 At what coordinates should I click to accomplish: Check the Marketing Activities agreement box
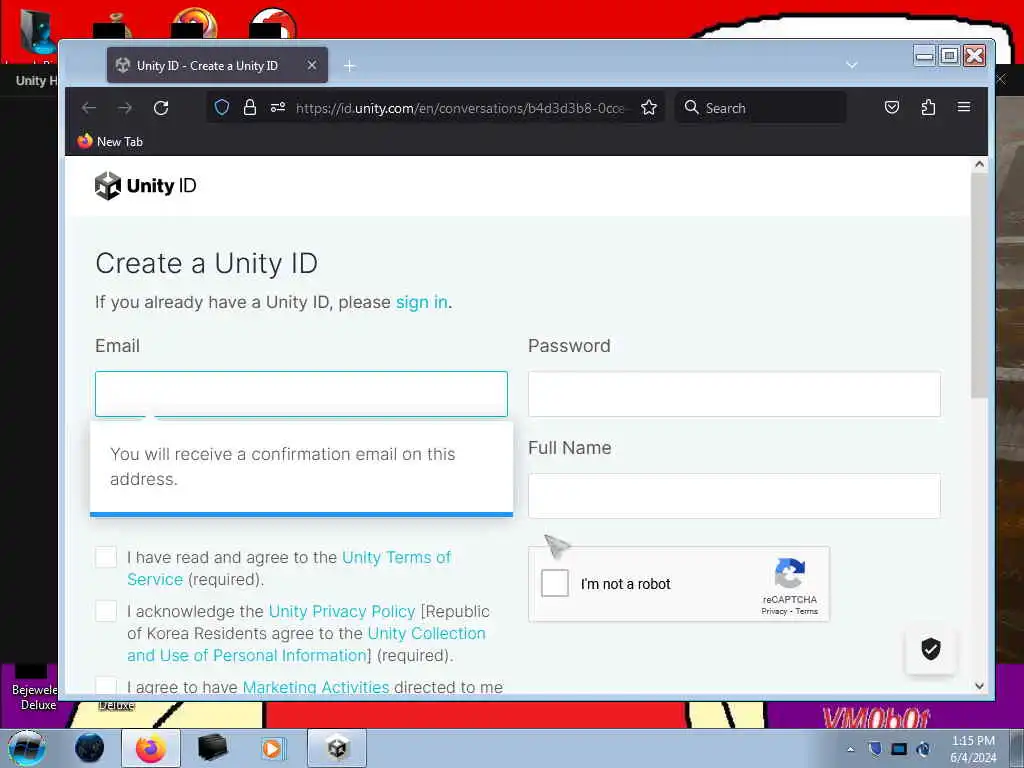coord(106,686)
